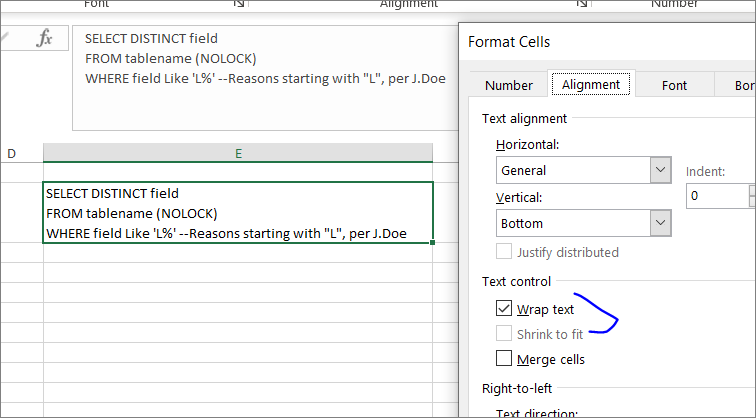This screenshot has height=418, width=756.
Task: Click the Indent value field
Action: tap(716, 196)
